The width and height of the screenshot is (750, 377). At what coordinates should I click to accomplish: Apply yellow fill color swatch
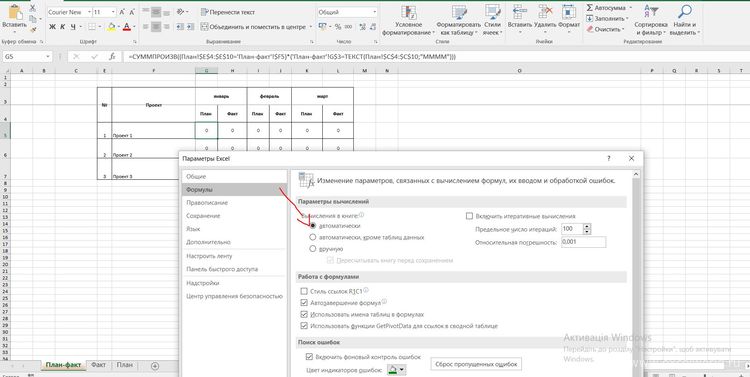tap(111, 27)
